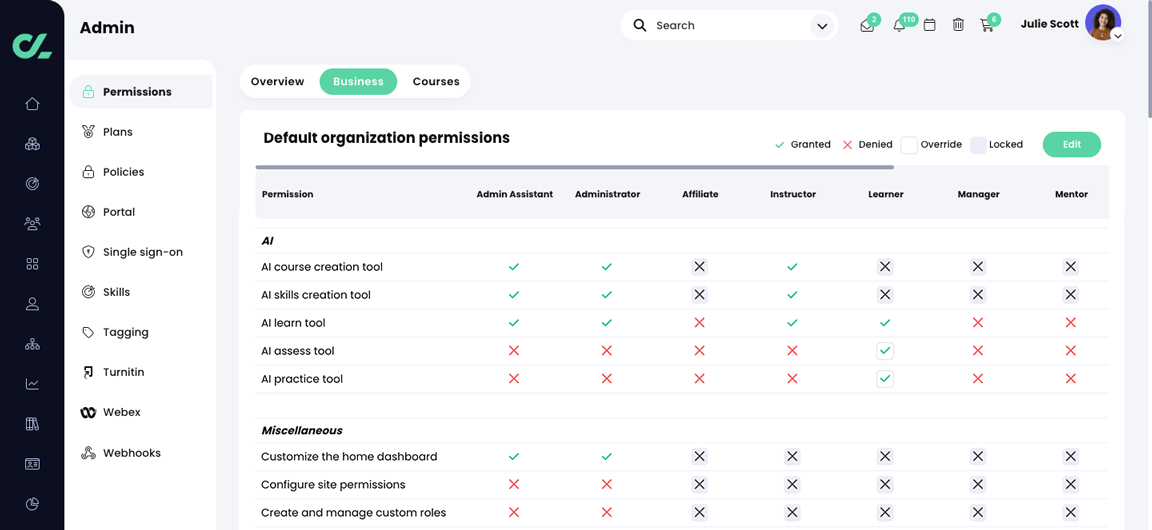Open the four-squares grid icon in left rail
The image size is (1152, 530).
coord(32,264)
